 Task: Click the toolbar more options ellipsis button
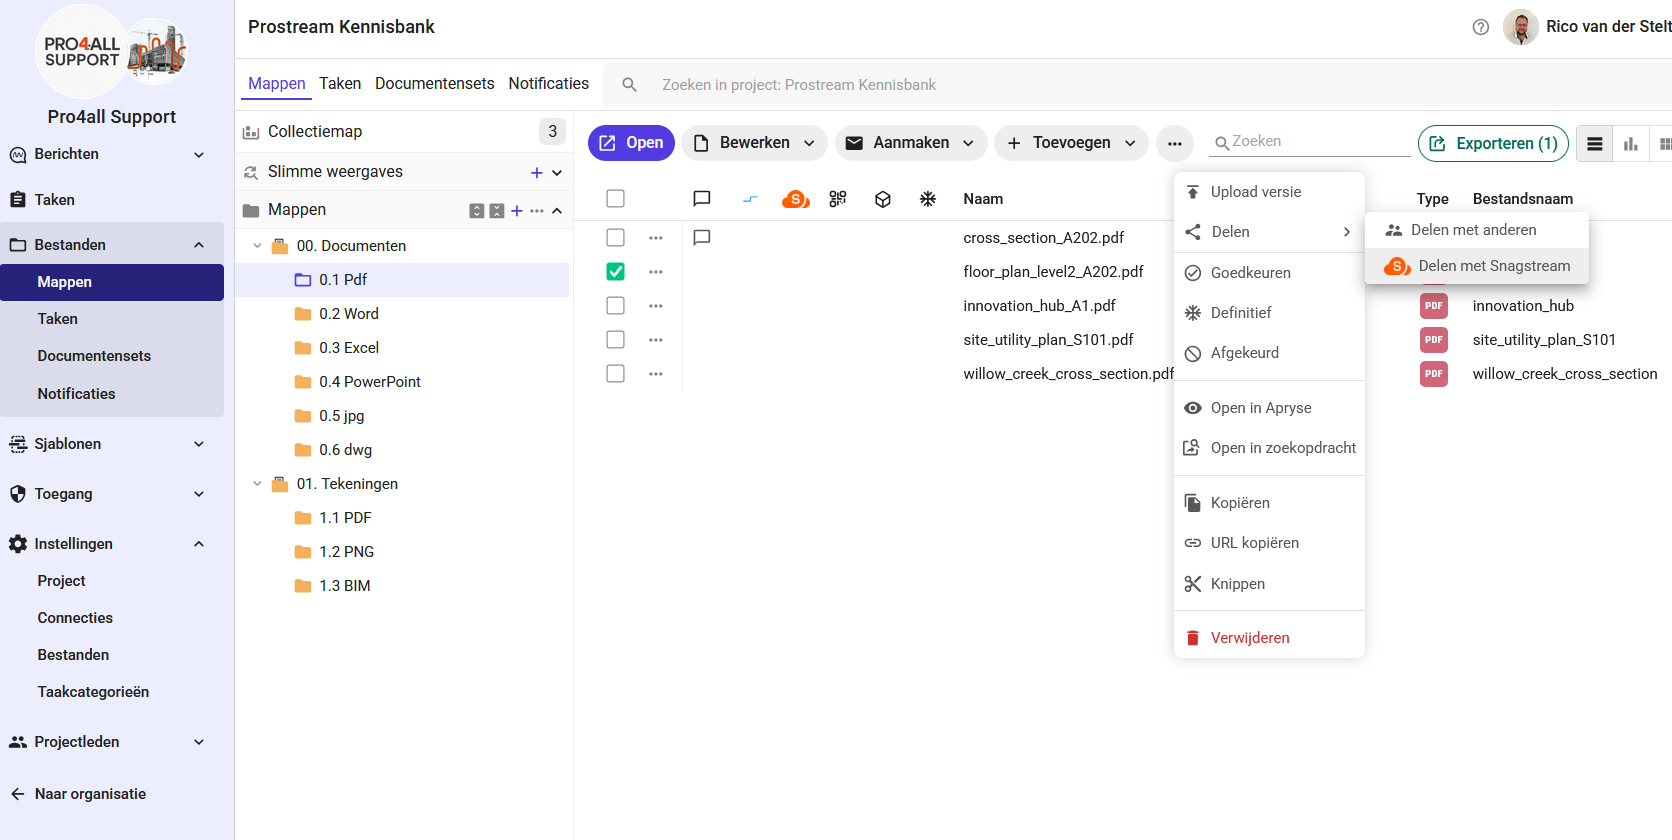click(1175, 143)
